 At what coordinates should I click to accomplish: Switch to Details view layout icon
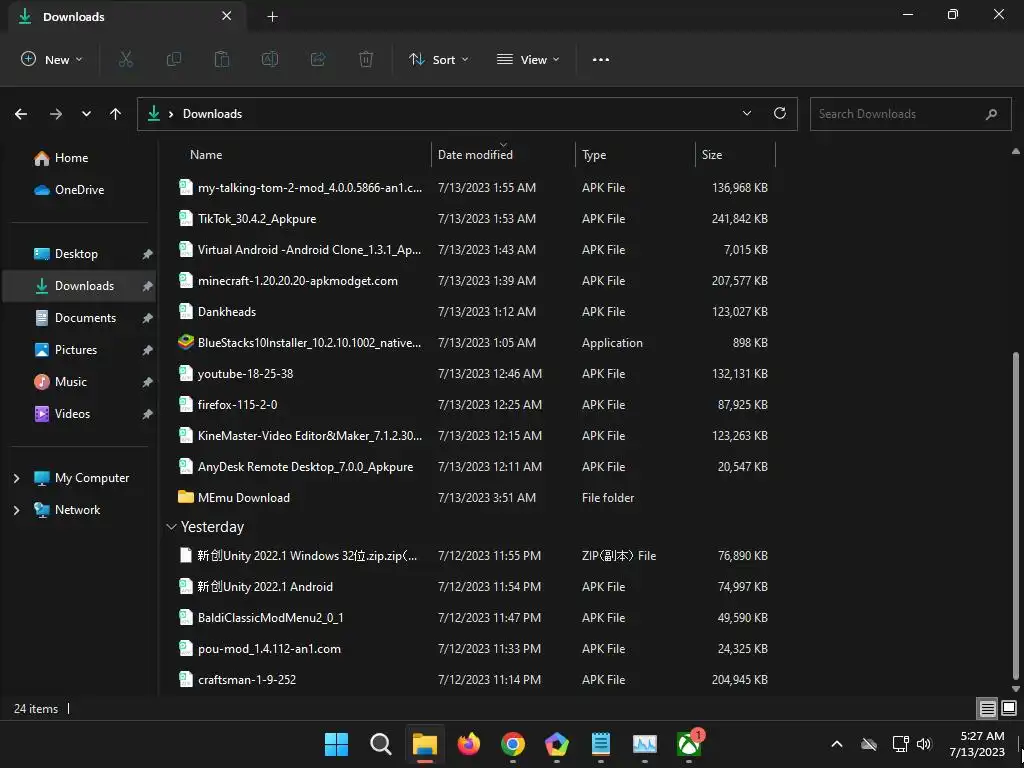987,709
